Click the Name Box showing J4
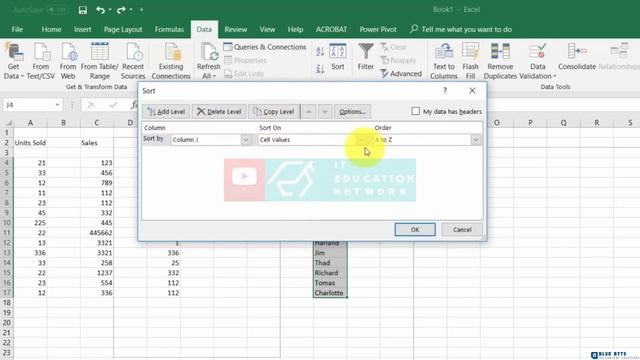Screen dimensions: 640x360 coord(29,105)
